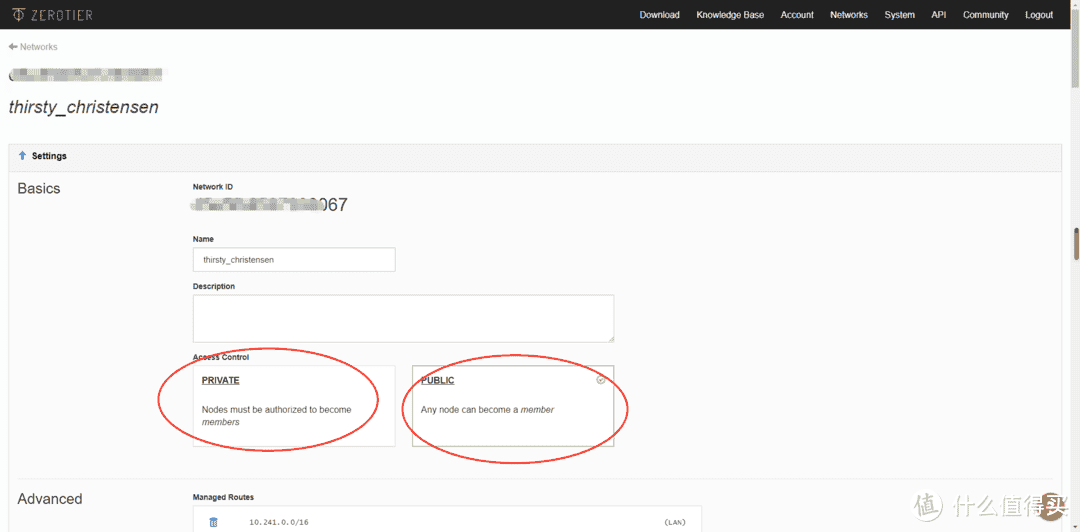The image size is (1080, 532).
Task: Click the Description text area
Action: tap(404, 318)
